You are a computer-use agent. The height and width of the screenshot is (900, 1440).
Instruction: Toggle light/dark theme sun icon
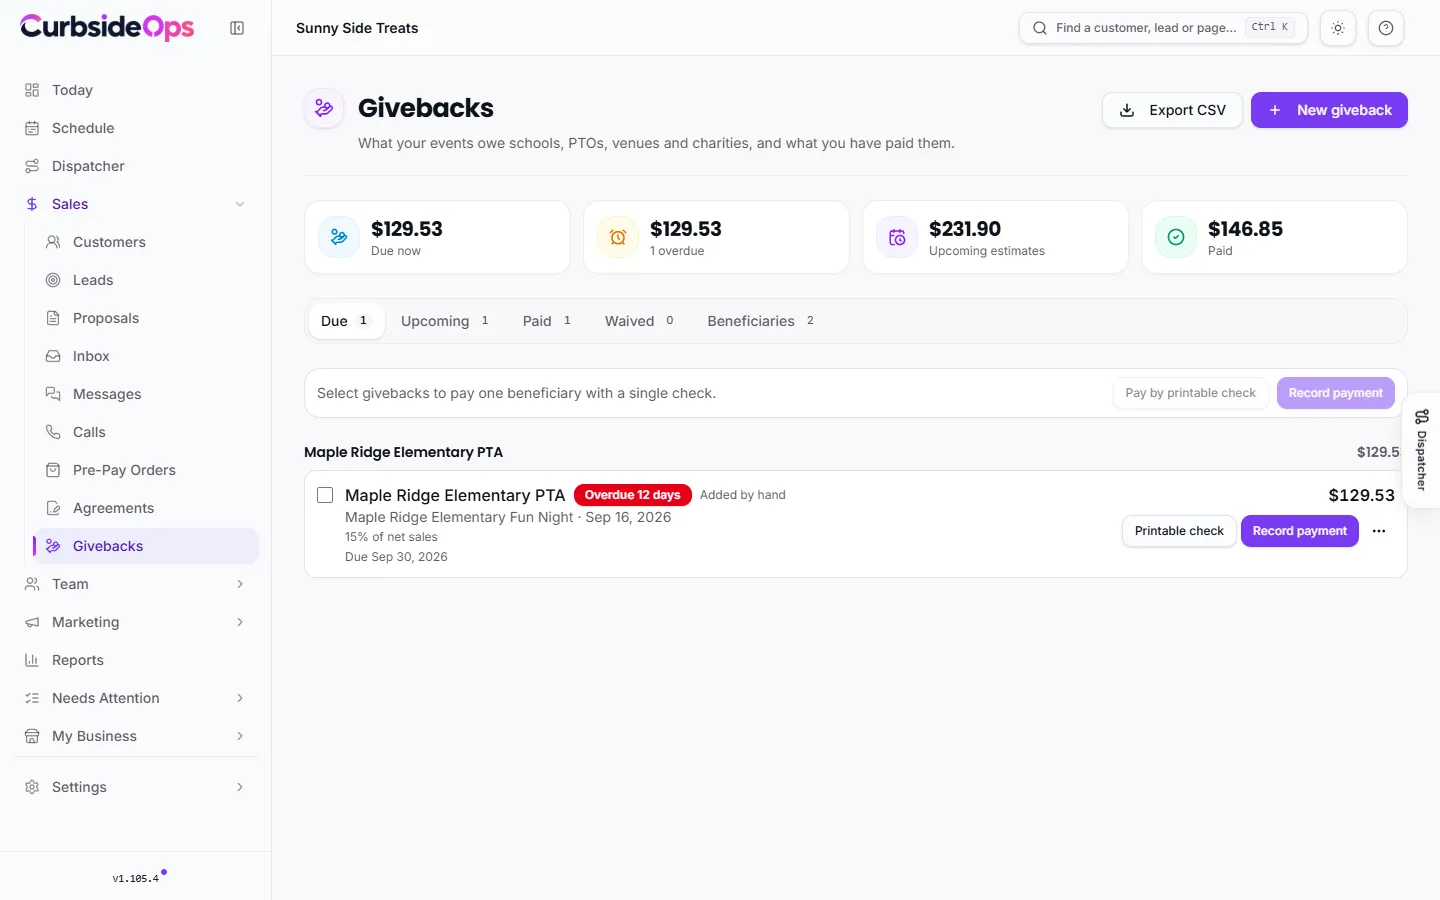point(1338,28)
